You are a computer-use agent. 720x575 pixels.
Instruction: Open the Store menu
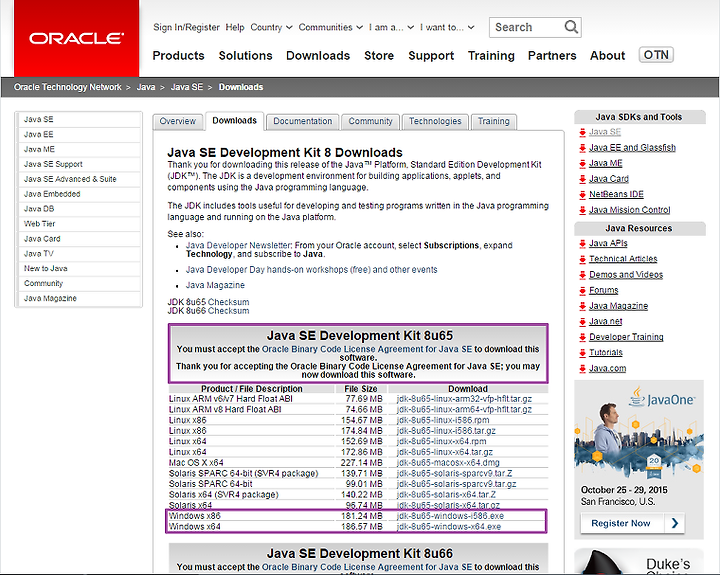pyautogui.click(x=379, y=56)
